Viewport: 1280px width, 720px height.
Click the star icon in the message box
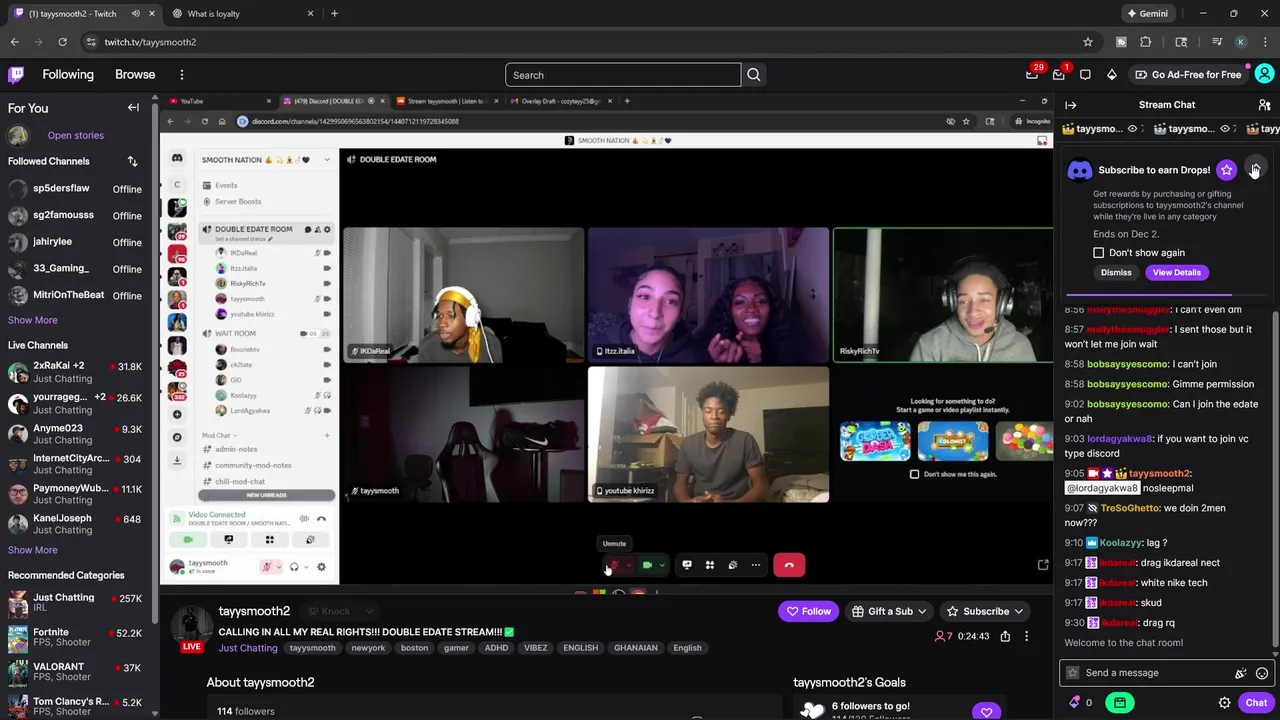(1073, 673)
